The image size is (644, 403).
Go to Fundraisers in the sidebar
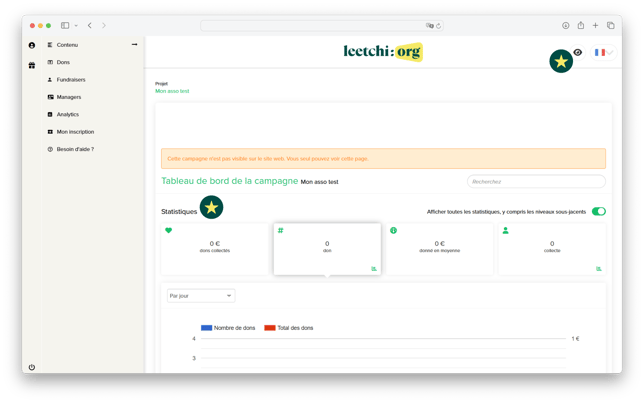[71, 80]
